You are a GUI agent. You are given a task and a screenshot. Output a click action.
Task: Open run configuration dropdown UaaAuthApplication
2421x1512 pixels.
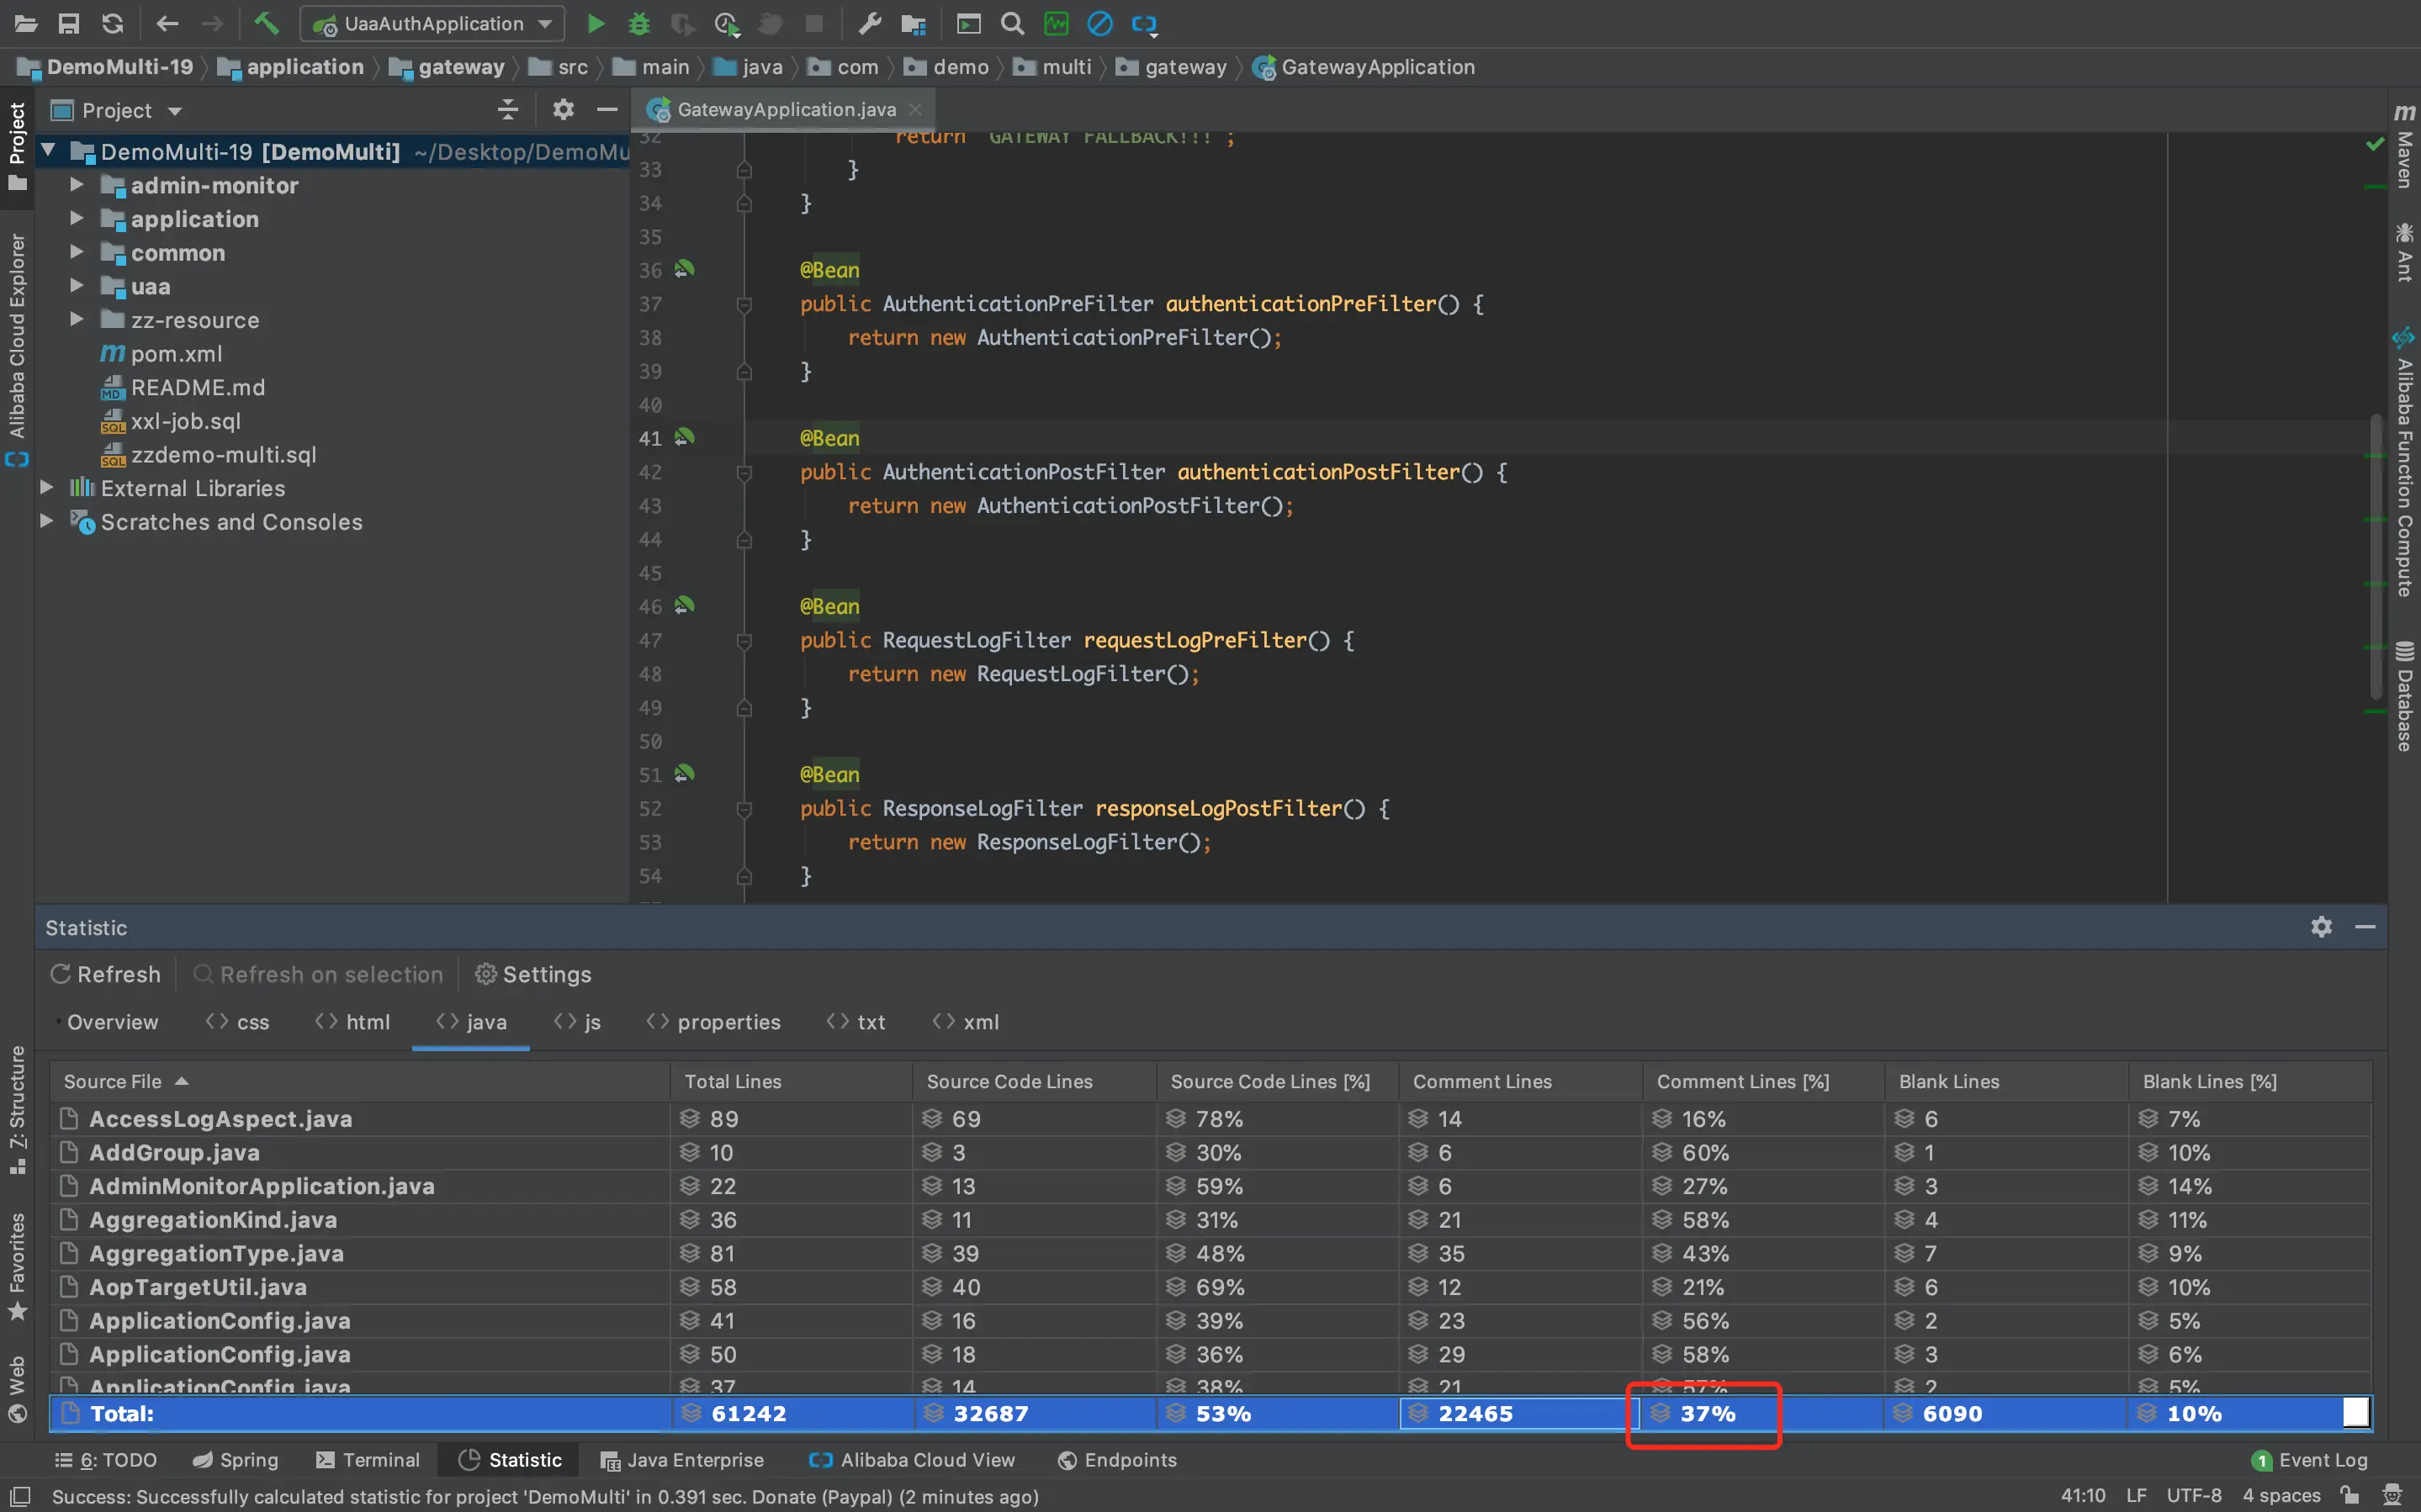pyautogui.click(x=432, y=23)
